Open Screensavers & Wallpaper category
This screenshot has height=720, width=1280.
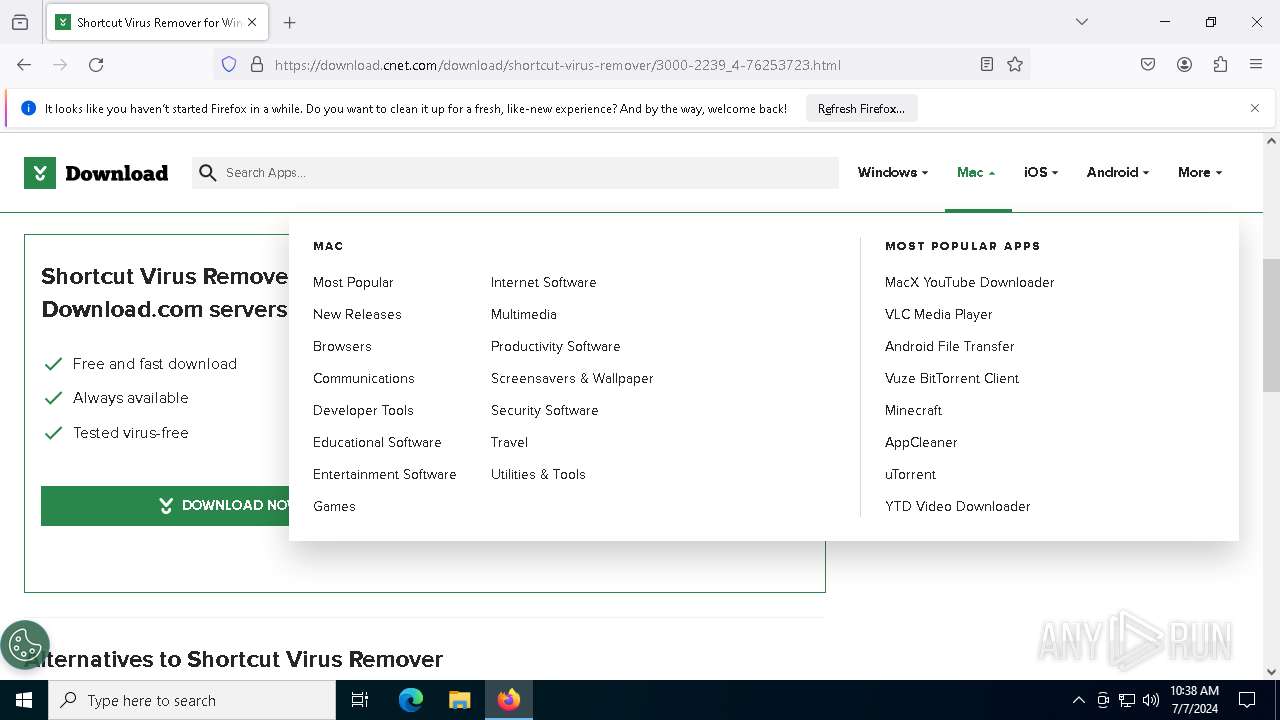coord(572,378)
